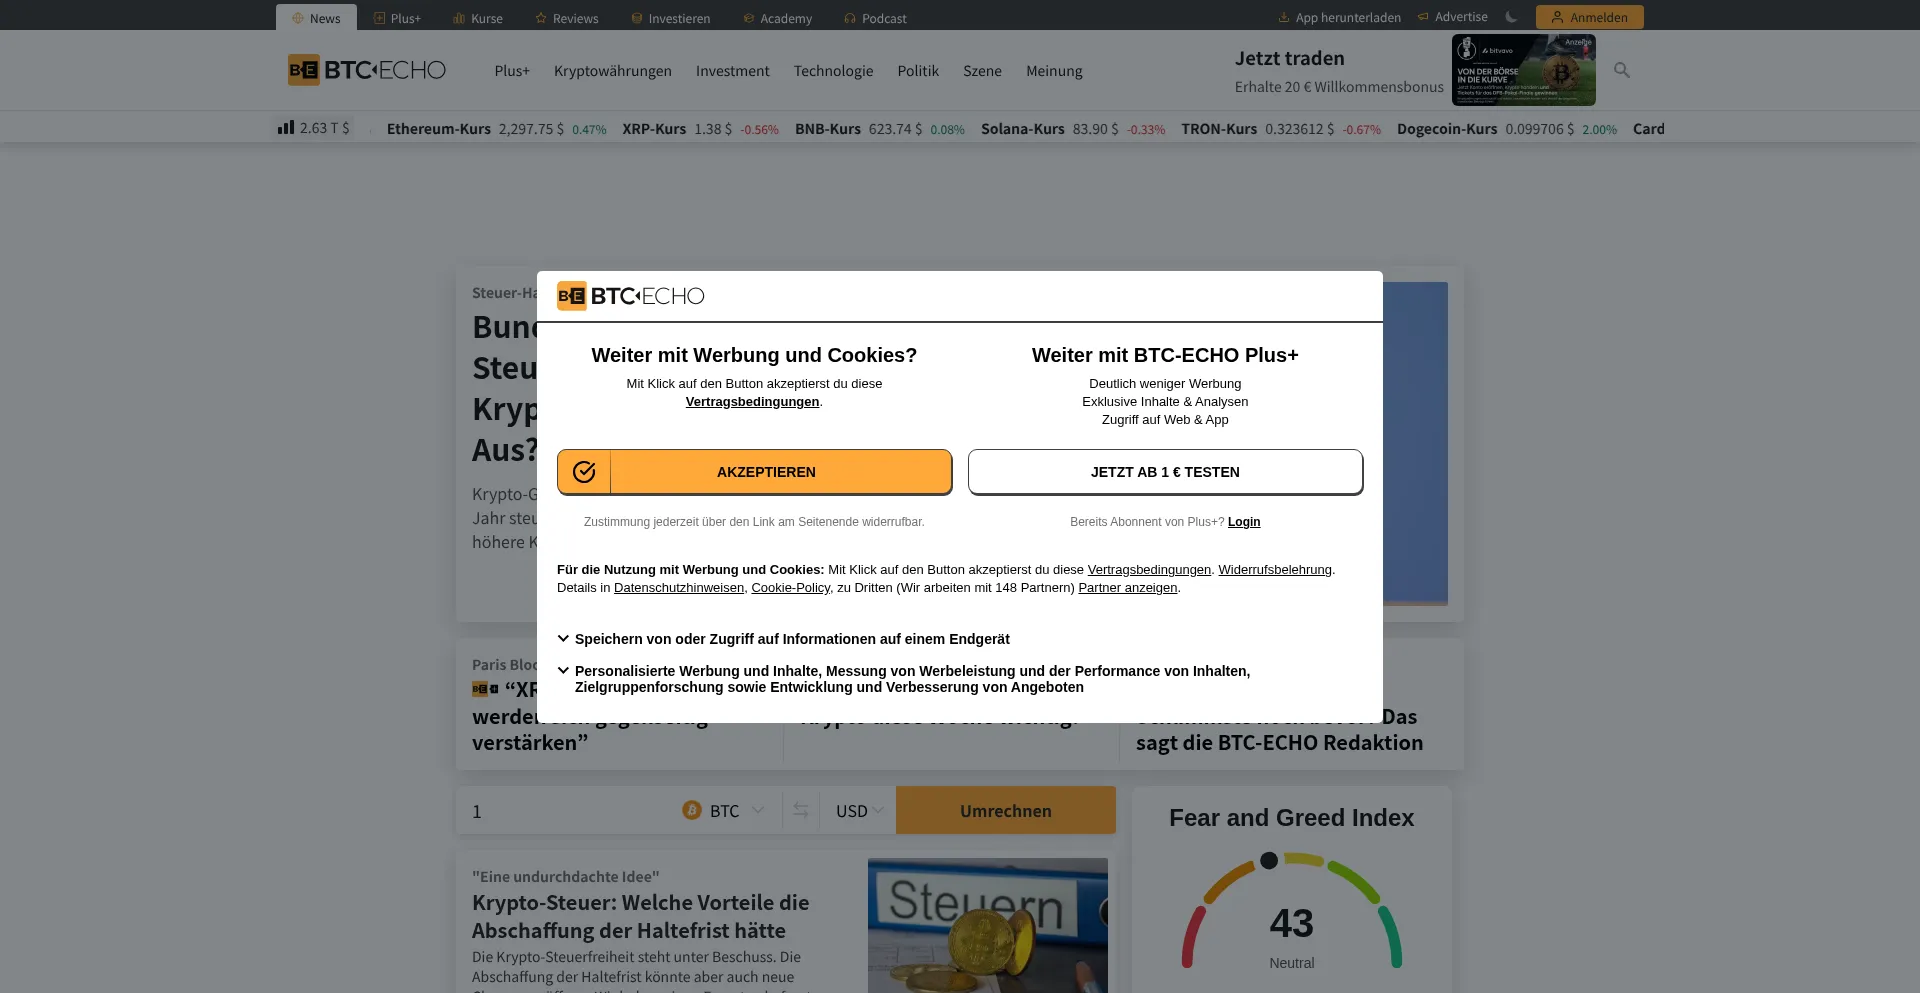Switch to Reviews tab

pos(566,18)
